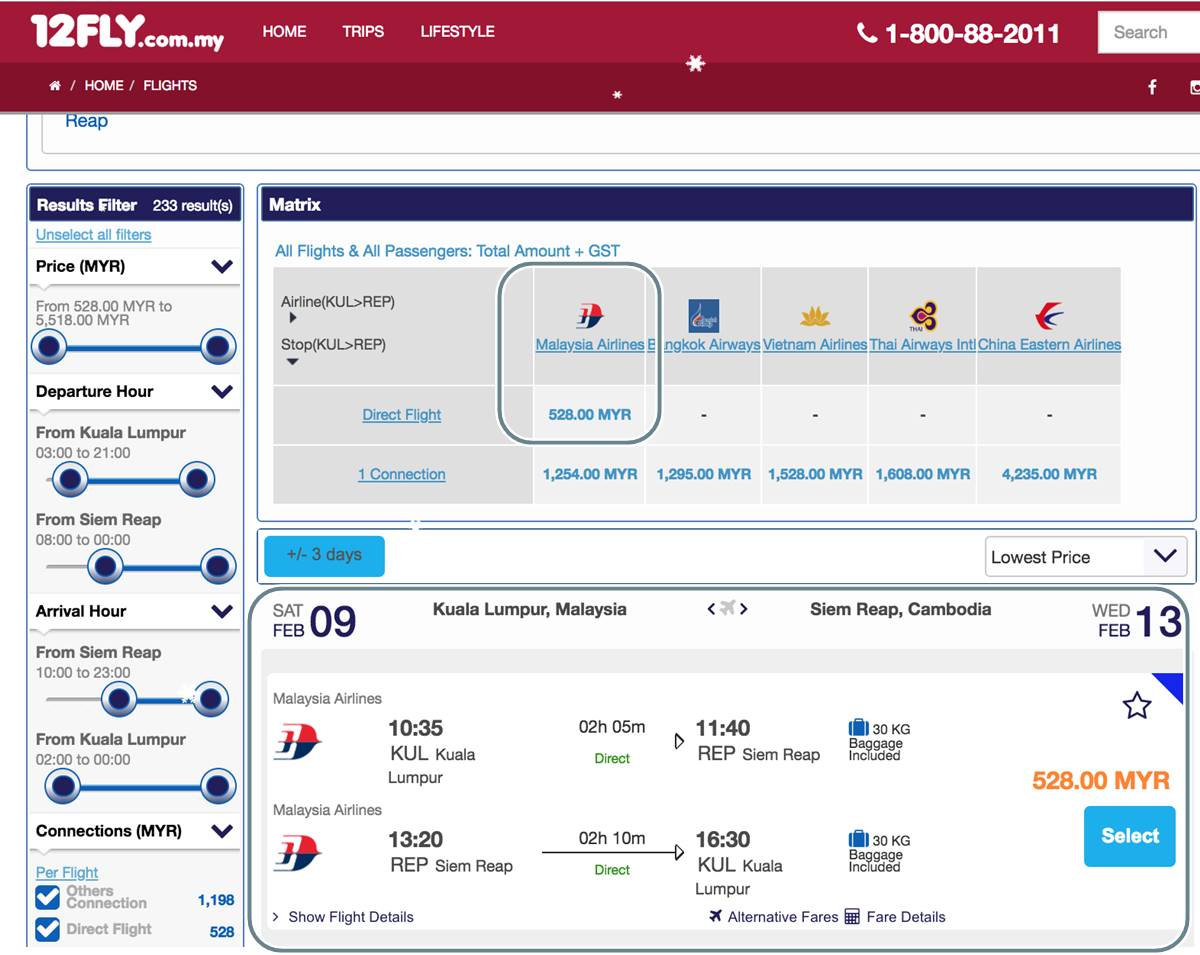Click into the Search input field

[1148, 32]
